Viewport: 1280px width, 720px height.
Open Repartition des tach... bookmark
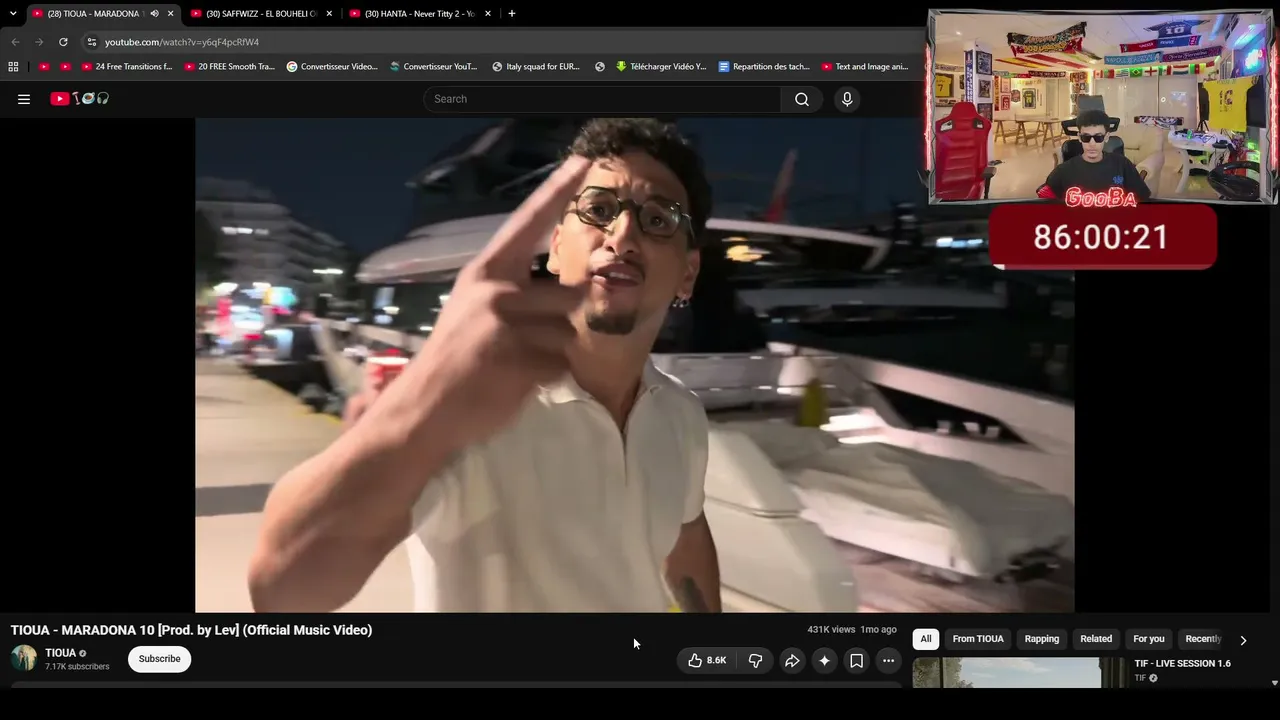click(764, 67)
